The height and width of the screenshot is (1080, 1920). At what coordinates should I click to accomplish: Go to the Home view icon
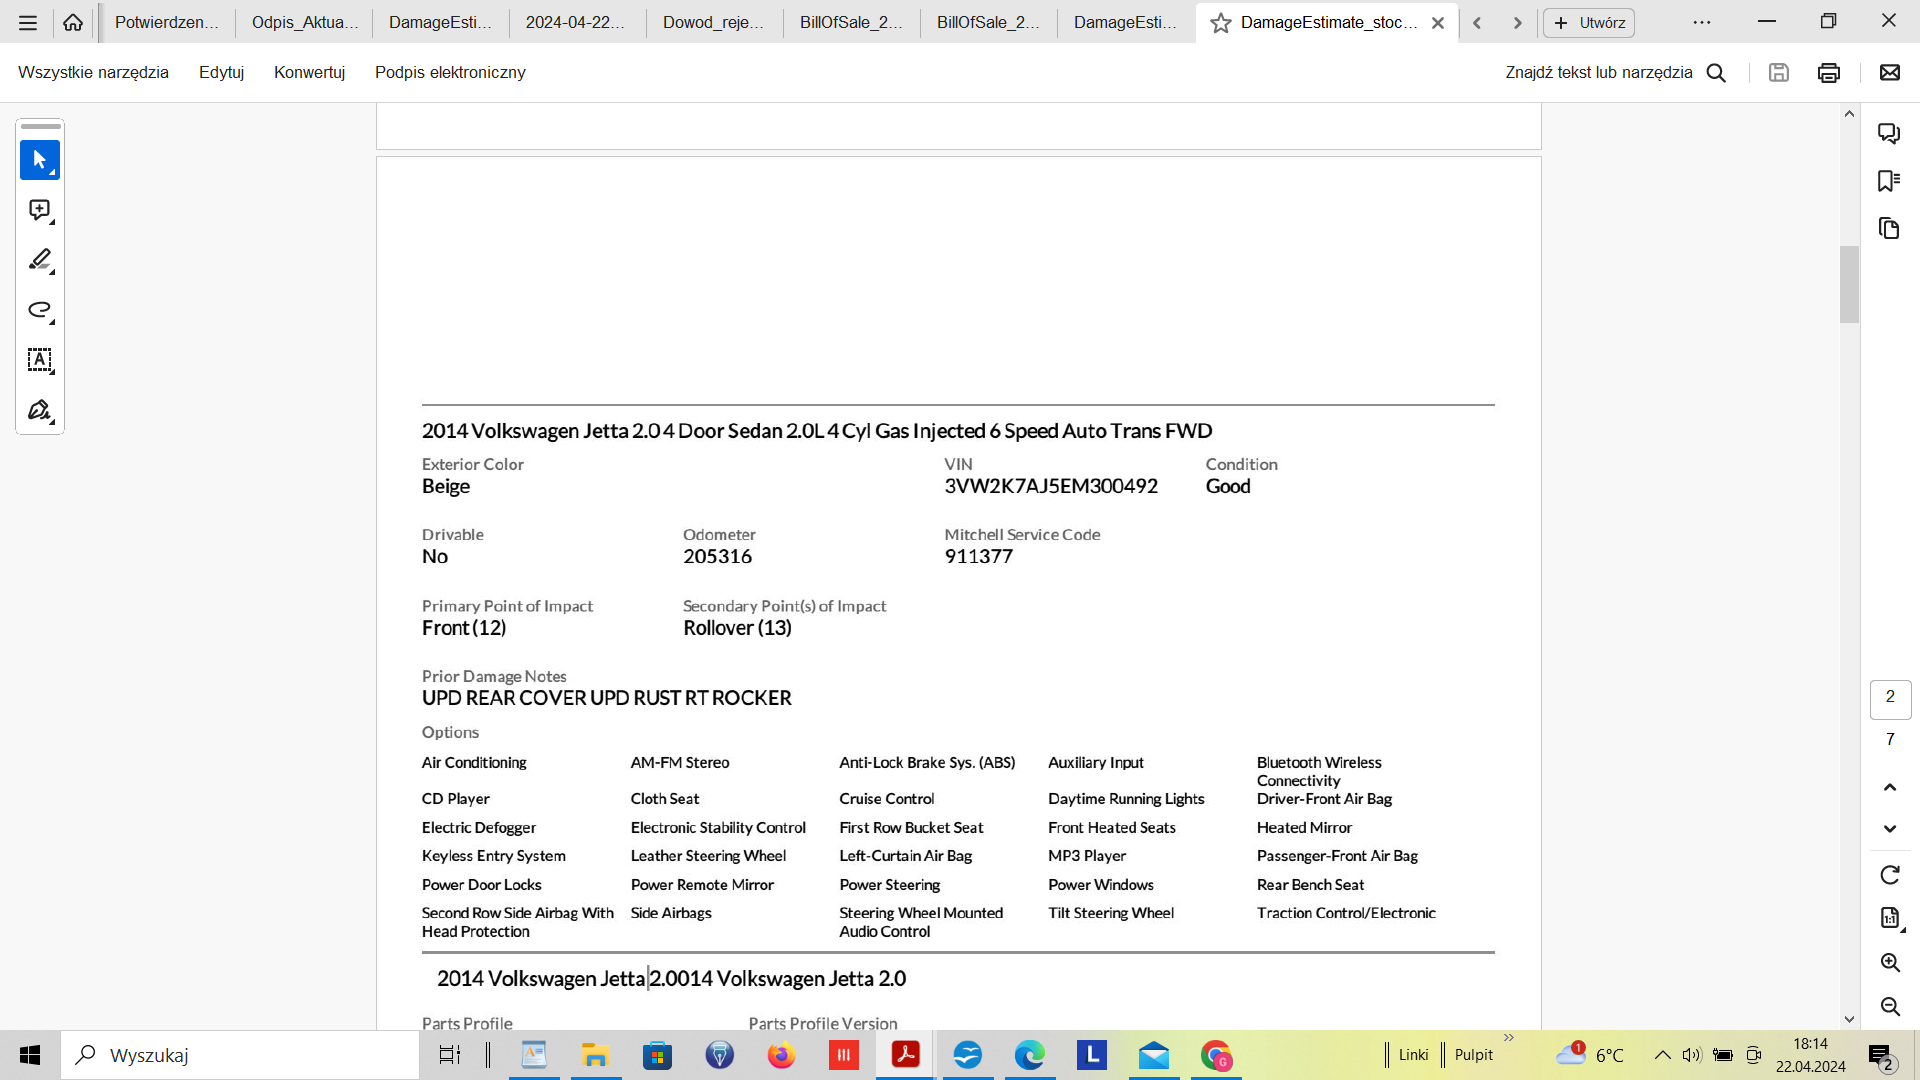pos(73,22)
